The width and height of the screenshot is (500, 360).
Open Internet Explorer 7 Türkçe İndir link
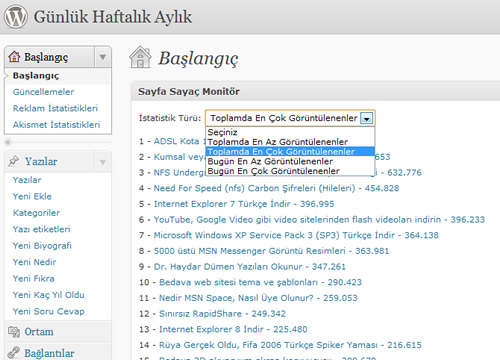point(244,204)
